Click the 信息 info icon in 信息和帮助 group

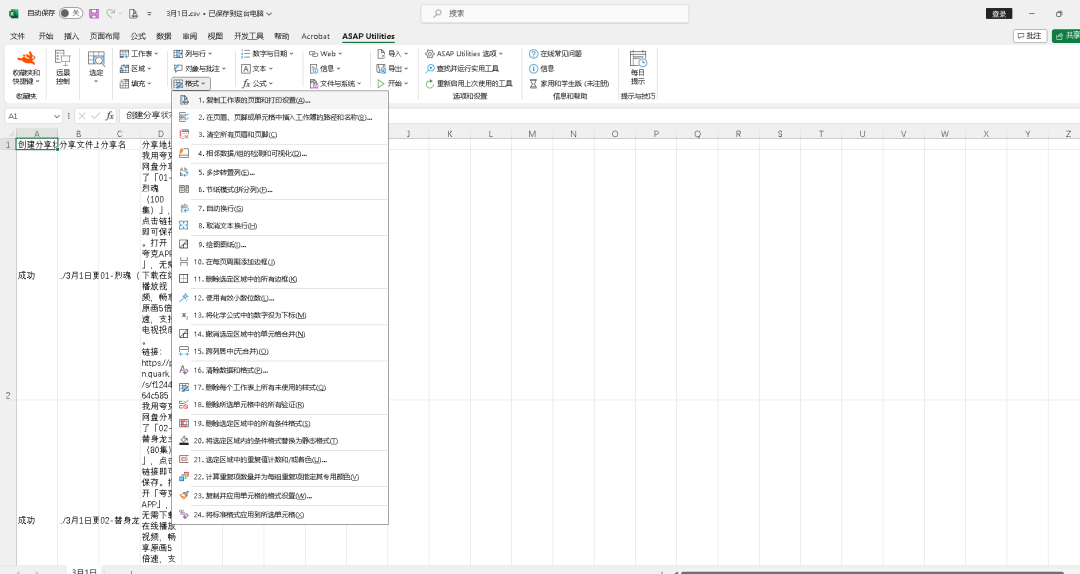541,68
